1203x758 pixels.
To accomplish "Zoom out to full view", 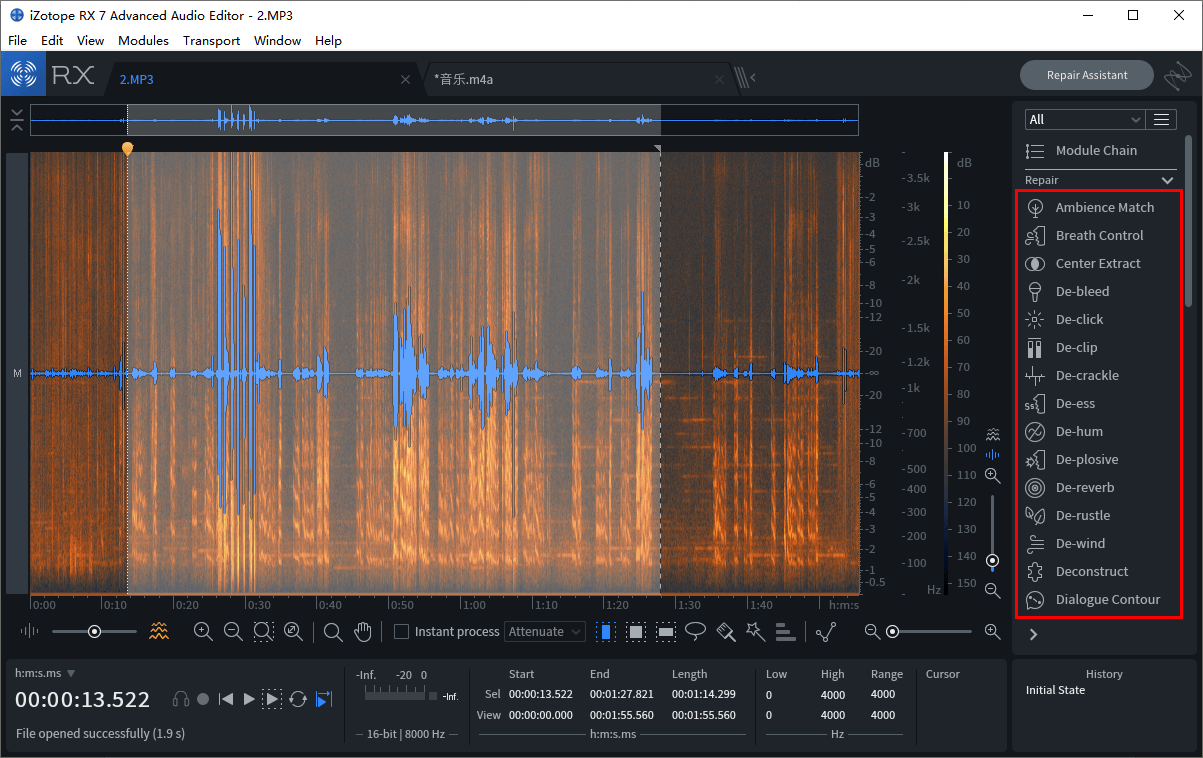I will point(293,631).
